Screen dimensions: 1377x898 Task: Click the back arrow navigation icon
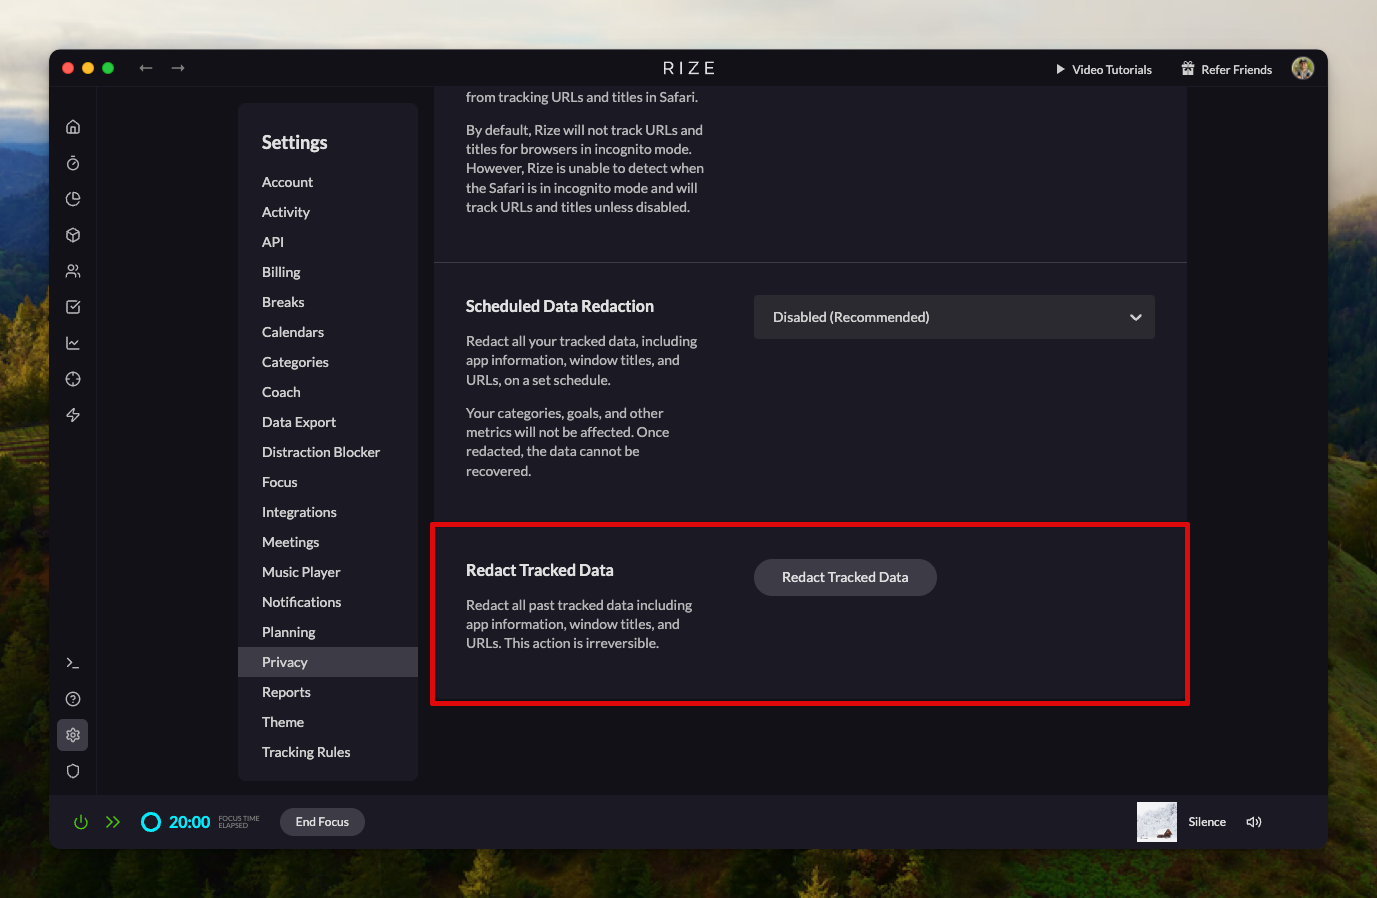[146, 68]
